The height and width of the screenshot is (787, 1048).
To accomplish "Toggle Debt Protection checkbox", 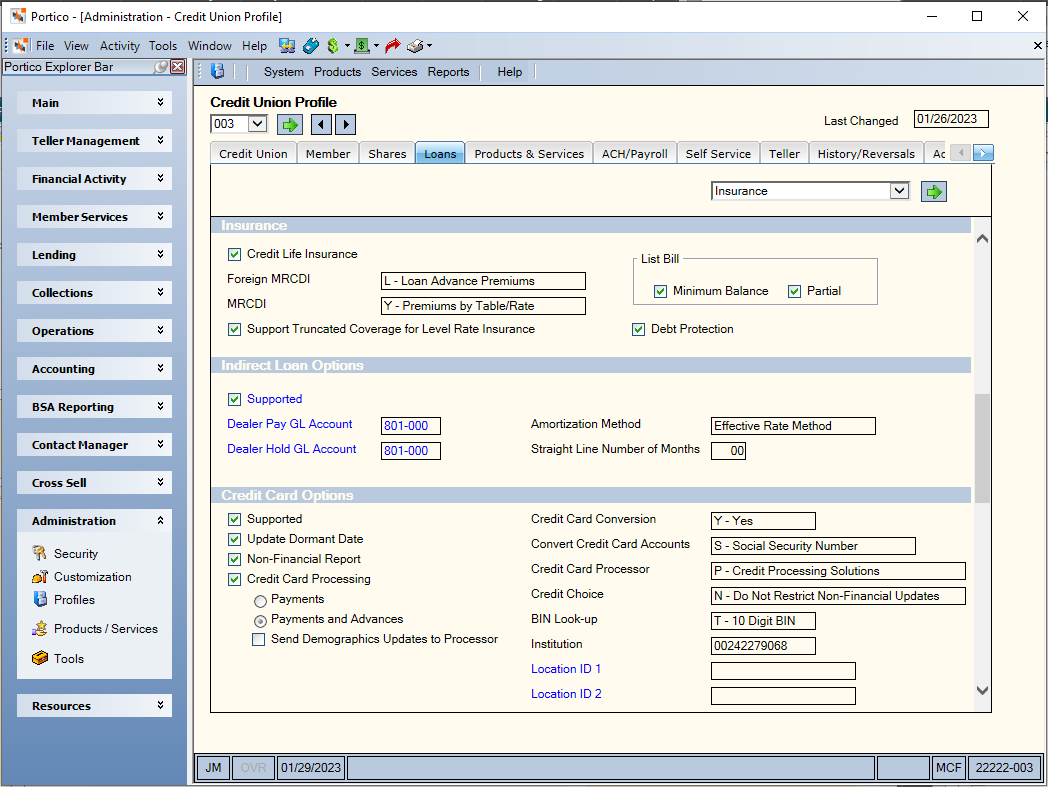I will (638, 329).
